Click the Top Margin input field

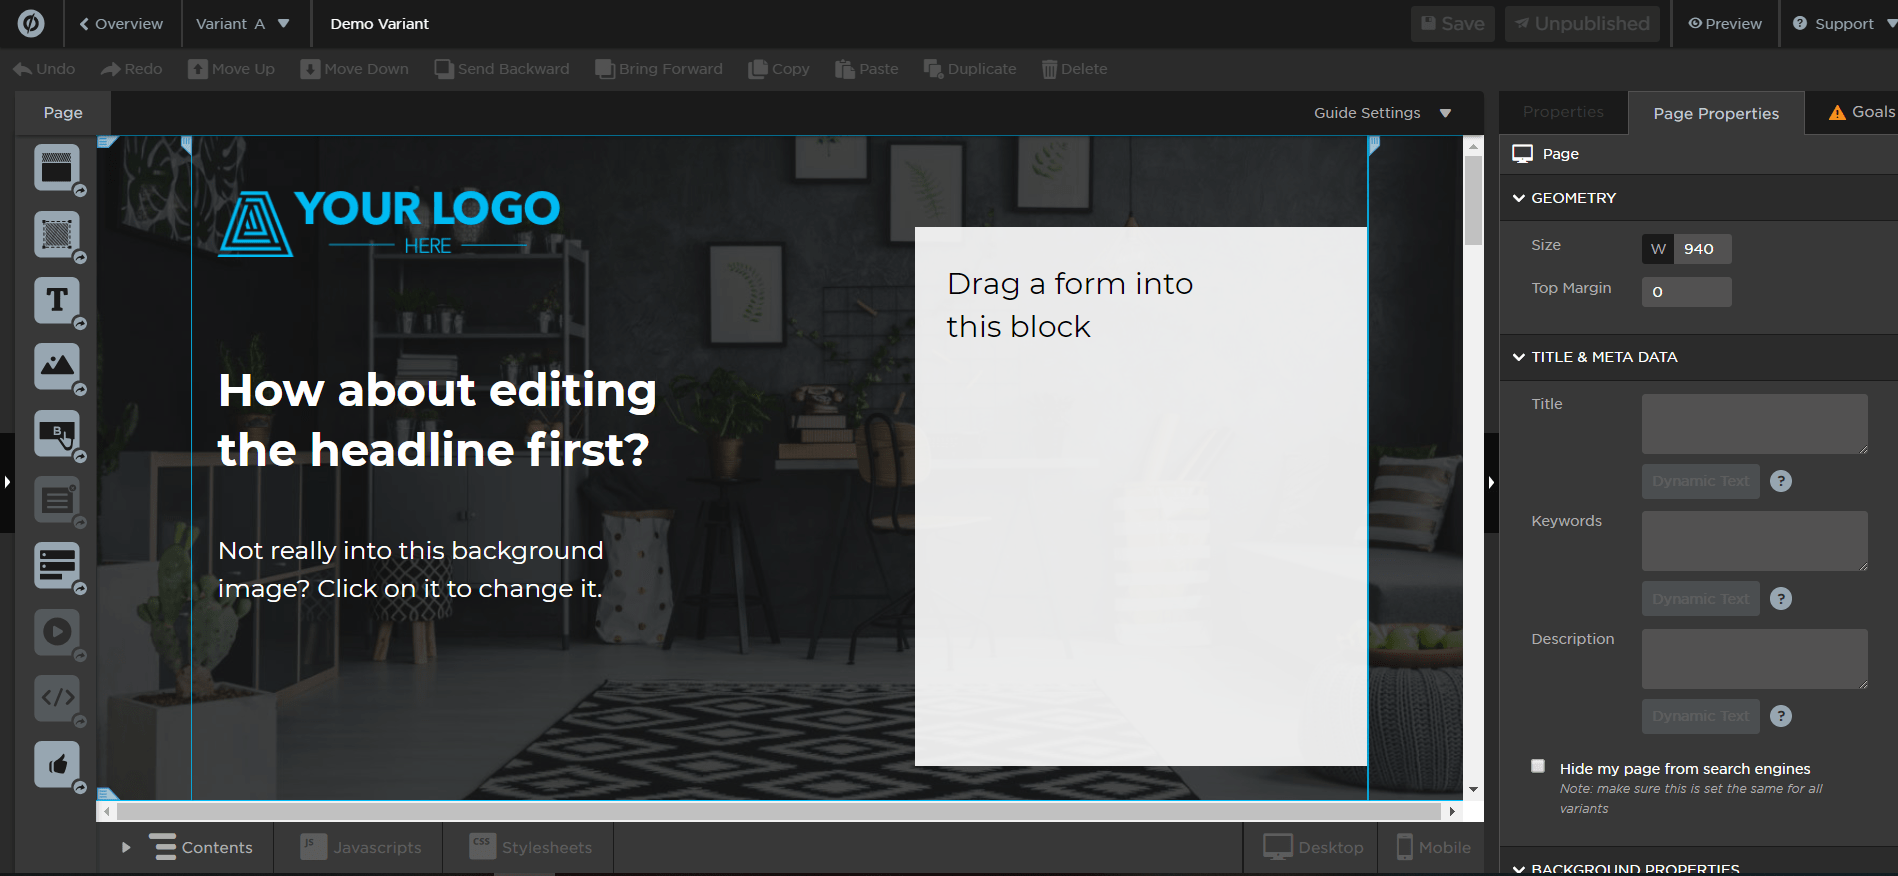coord(1686,292)
